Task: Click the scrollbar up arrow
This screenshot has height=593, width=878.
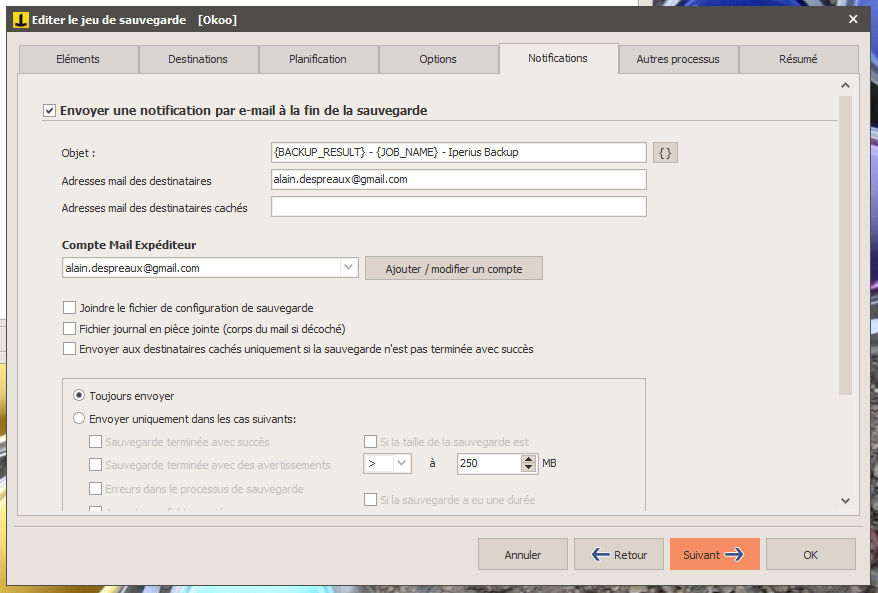Action: [x=845, y=85]
